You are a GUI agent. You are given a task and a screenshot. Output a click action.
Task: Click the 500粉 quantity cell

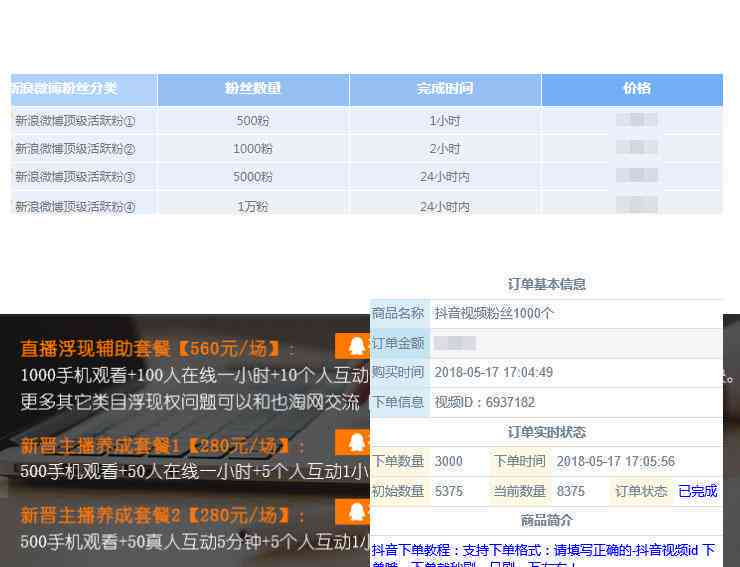point(253,121)
